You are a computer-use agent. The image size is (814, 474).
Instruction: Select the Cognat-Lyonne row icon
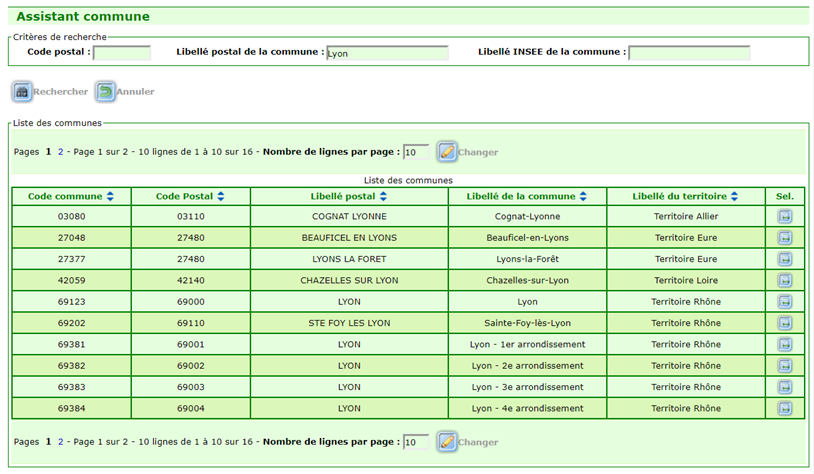point(785,216)
